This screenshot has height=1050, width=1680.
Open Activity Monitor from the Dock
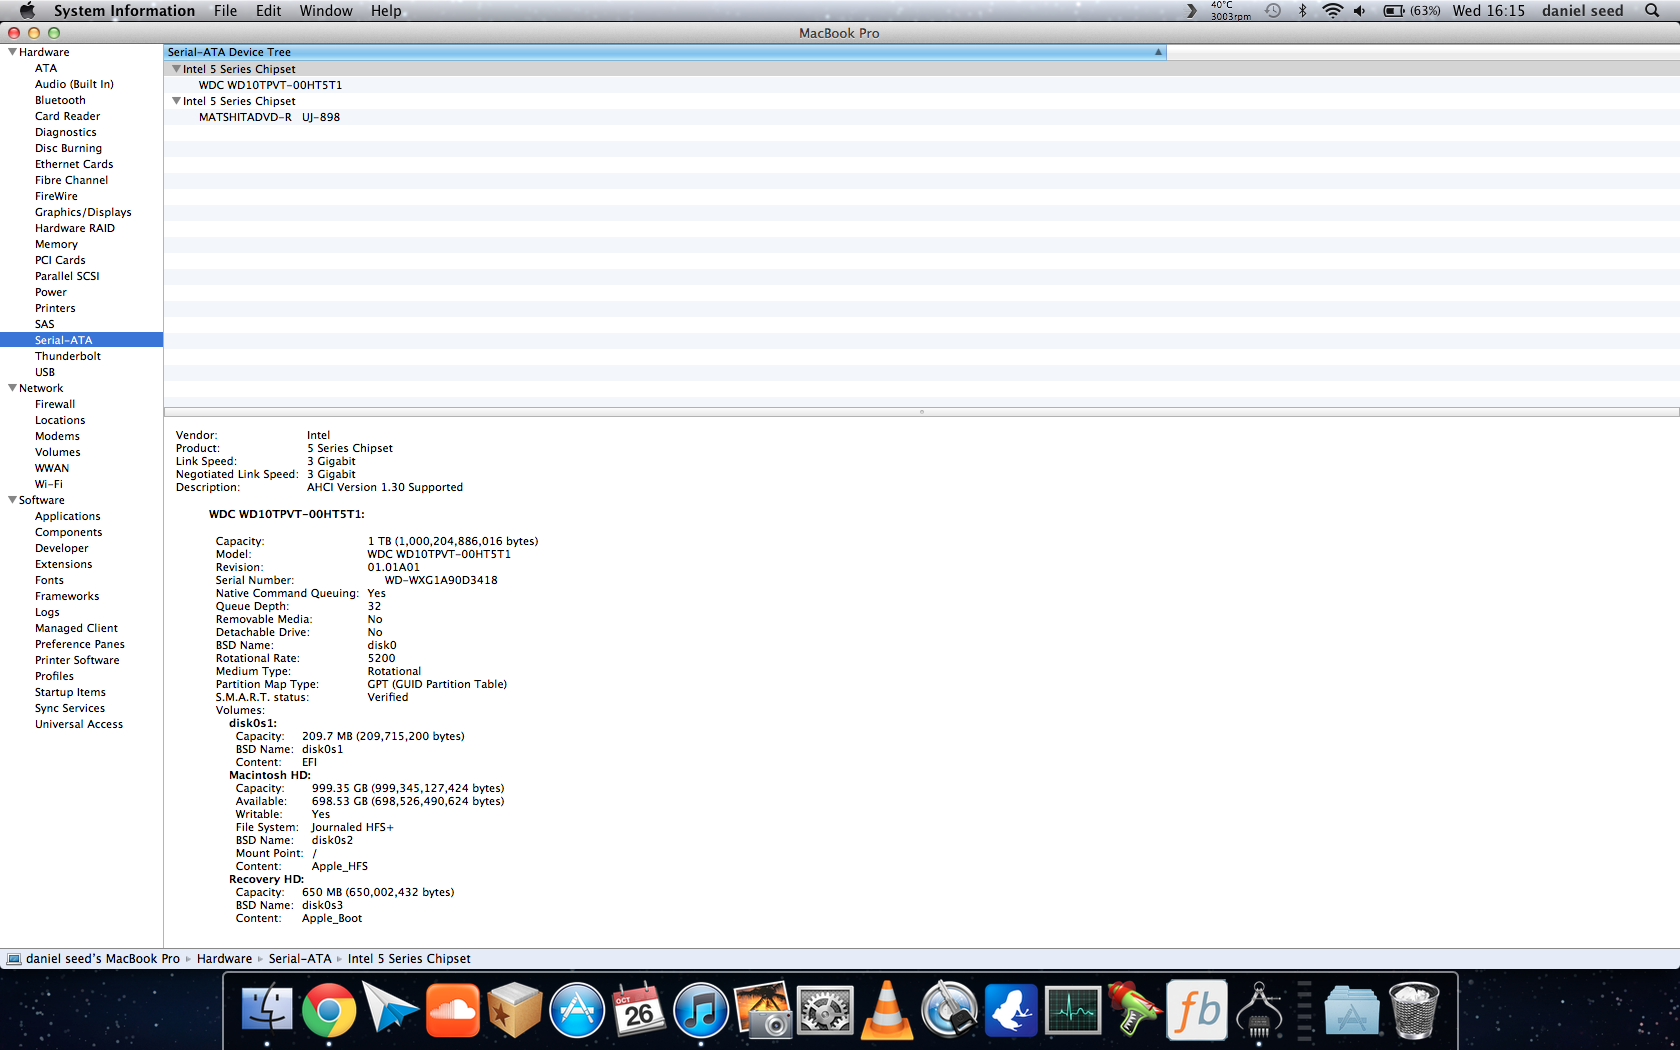pos(1073,1010)
